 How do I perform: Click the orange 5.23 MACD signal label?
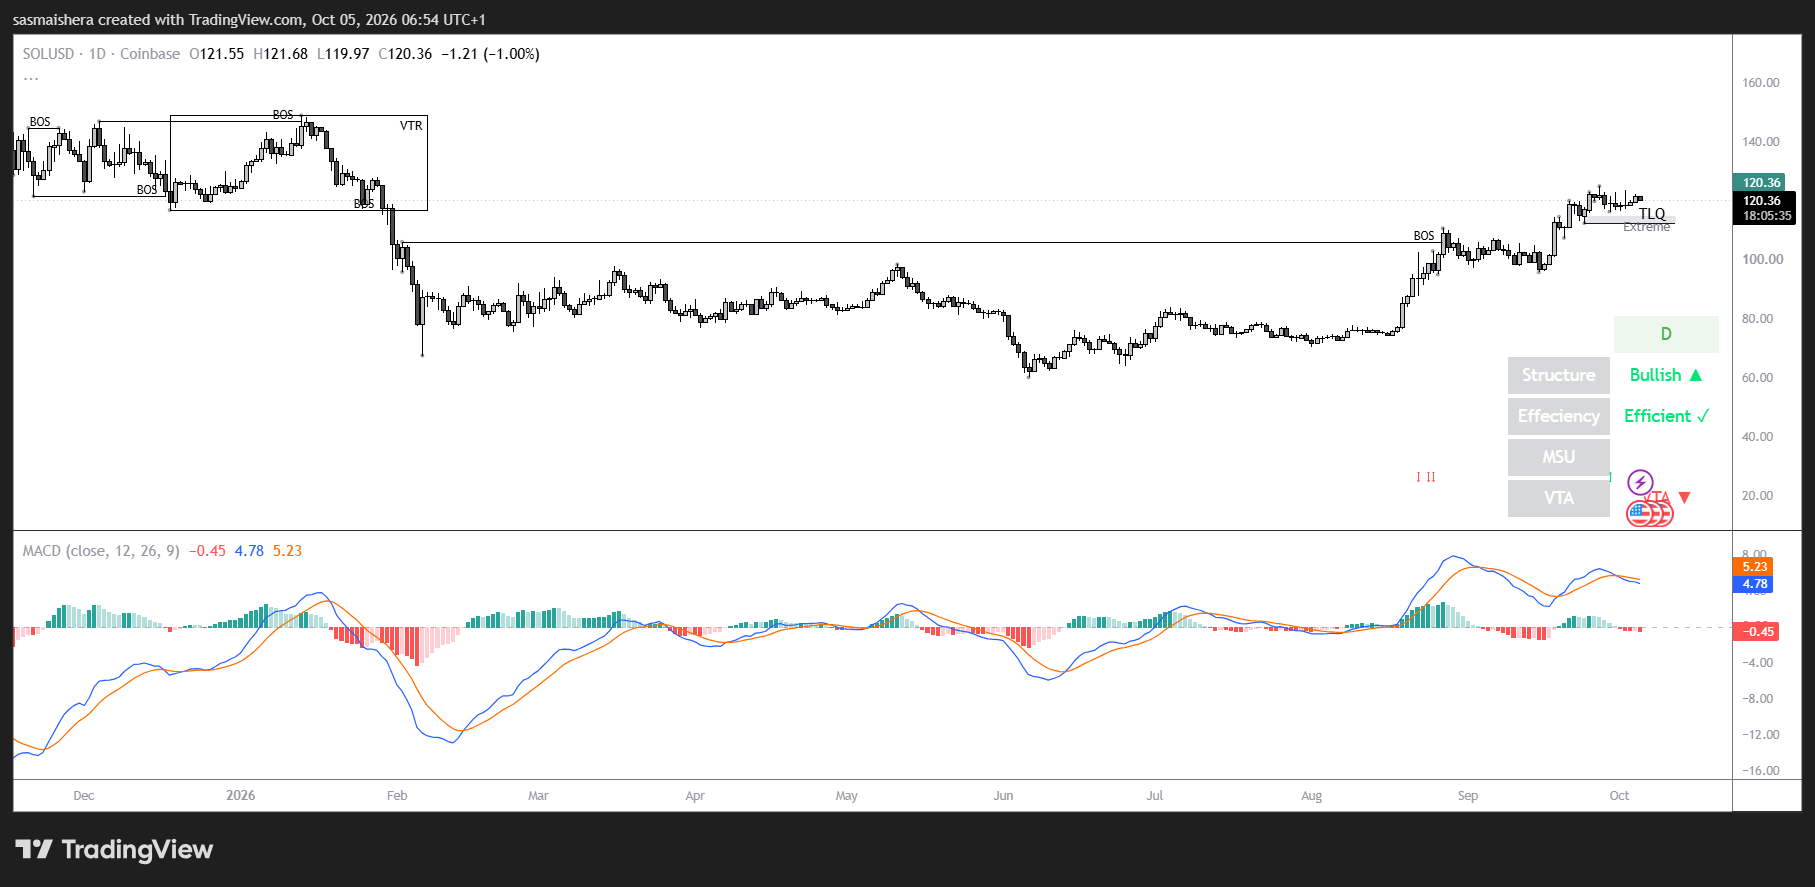coord(1753,566)
